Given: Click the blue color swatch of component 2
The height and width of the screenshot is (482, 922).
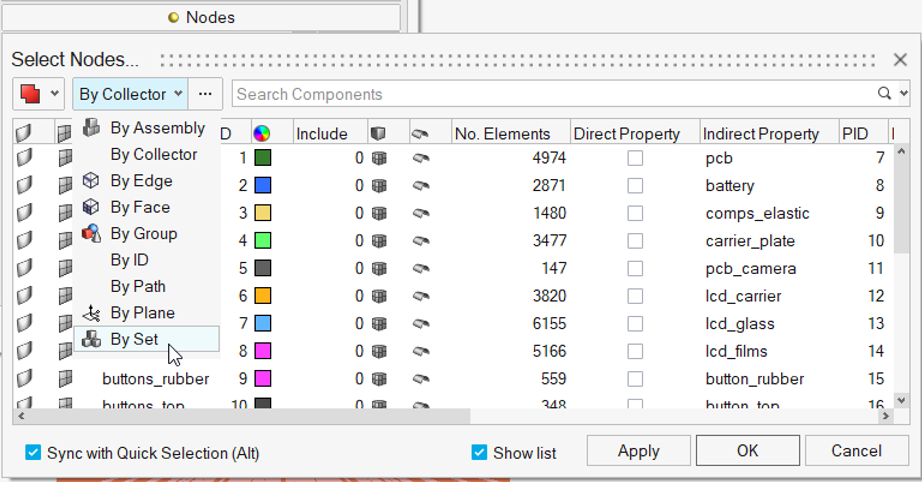Looking at the screenshot, I should click(x=263, y=185).
